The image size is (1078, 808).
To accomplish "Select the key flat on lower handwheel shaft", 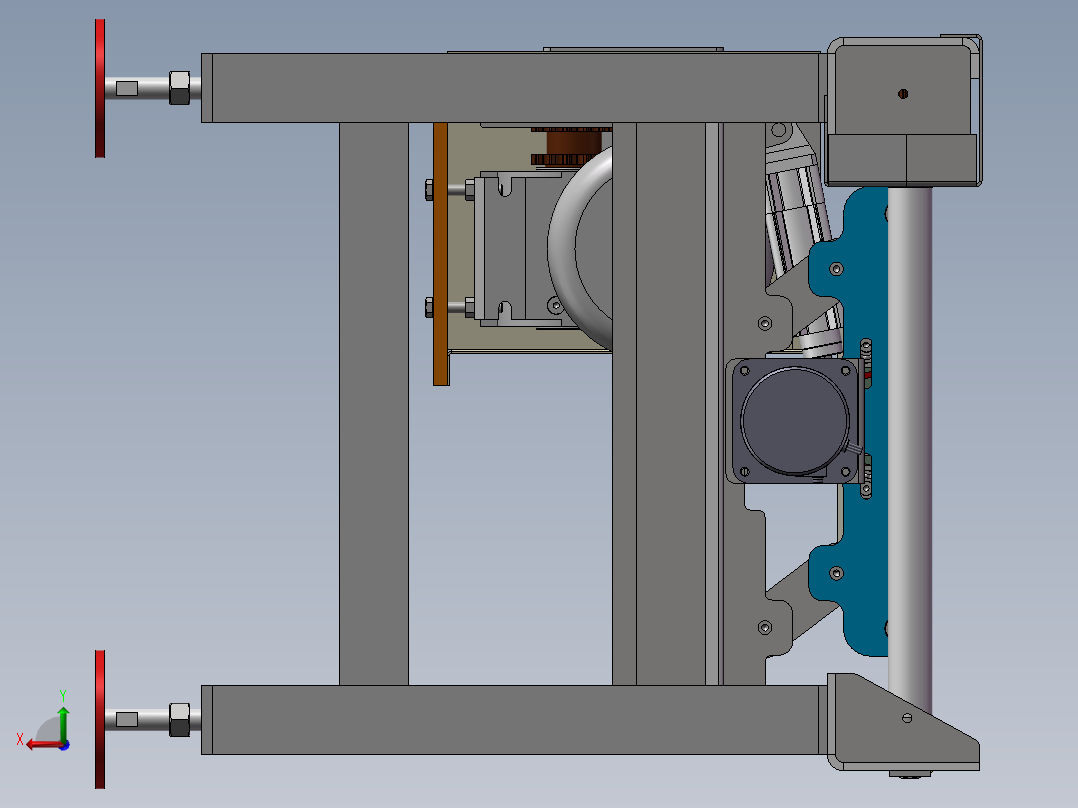I will tap(126, 720).
